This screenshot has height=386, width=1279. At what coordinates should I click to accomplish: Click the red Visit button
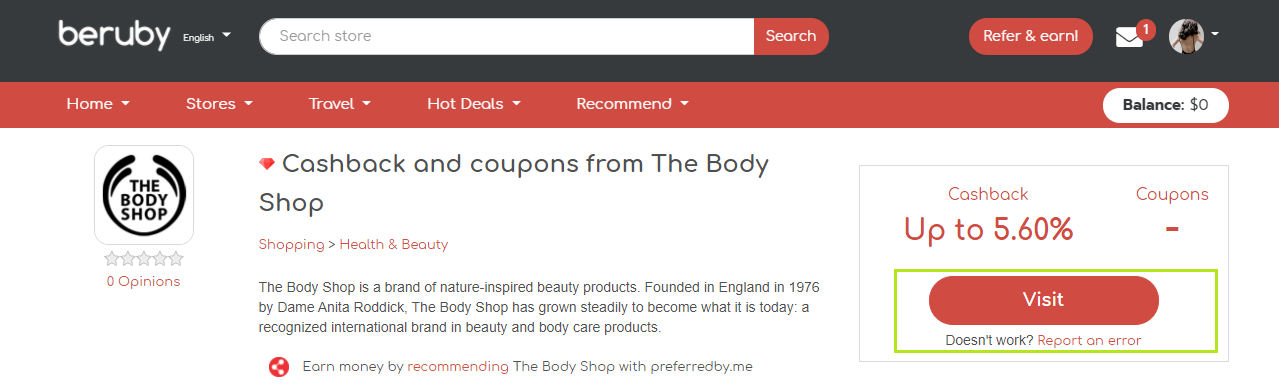coord(1043,300)
